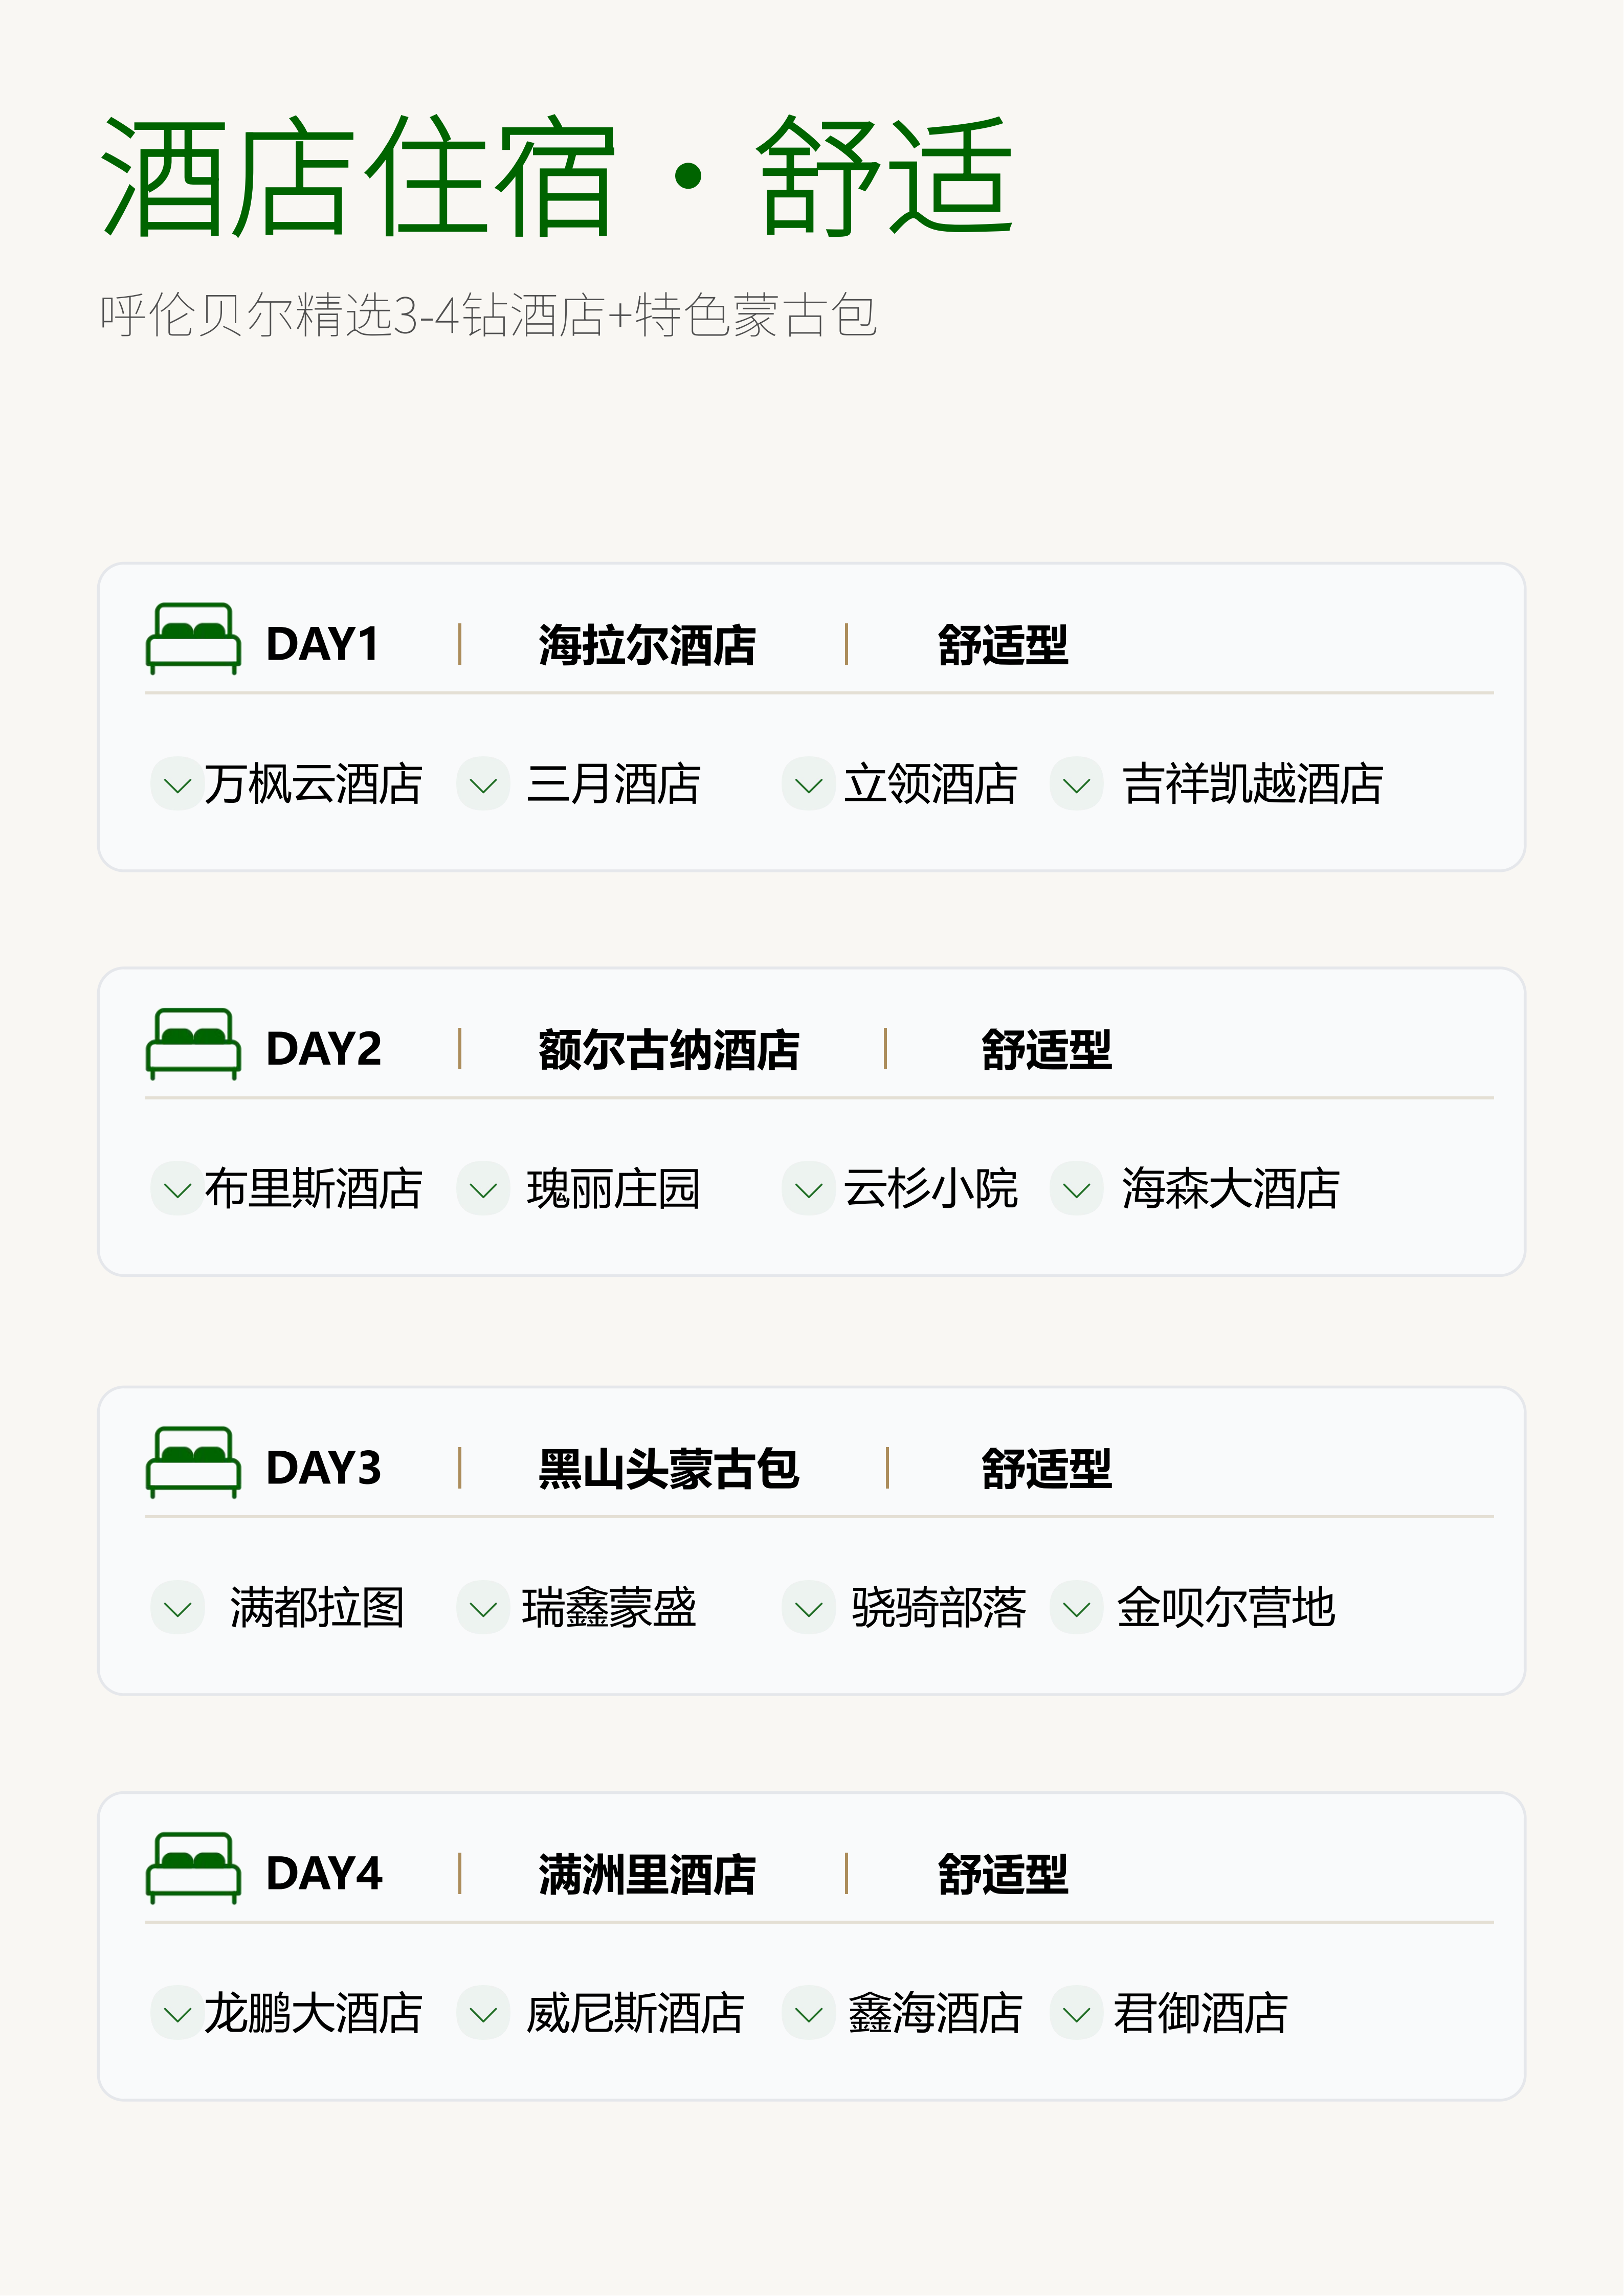Expand the 海森大酒店 chevron

click(x=1076, y=1190)
